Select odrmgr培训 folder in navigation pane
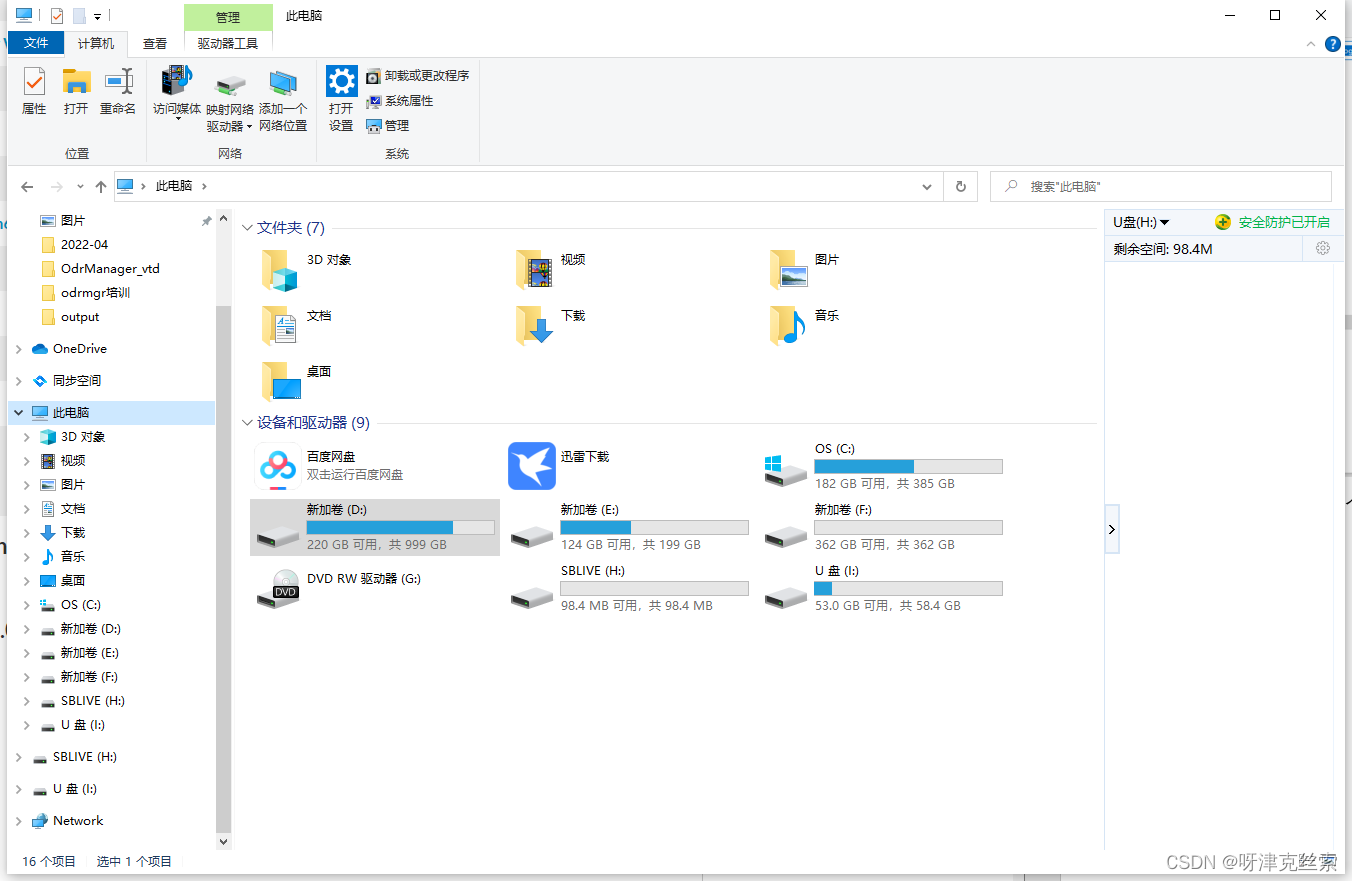 (x=95, y=293)
